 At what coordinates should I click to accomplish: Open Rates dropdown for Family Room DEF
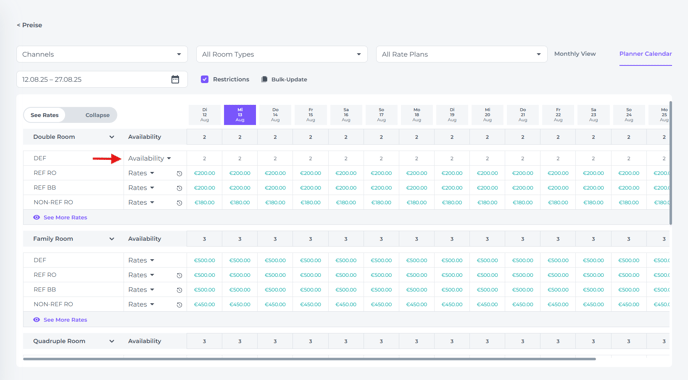tap(141, 260)
